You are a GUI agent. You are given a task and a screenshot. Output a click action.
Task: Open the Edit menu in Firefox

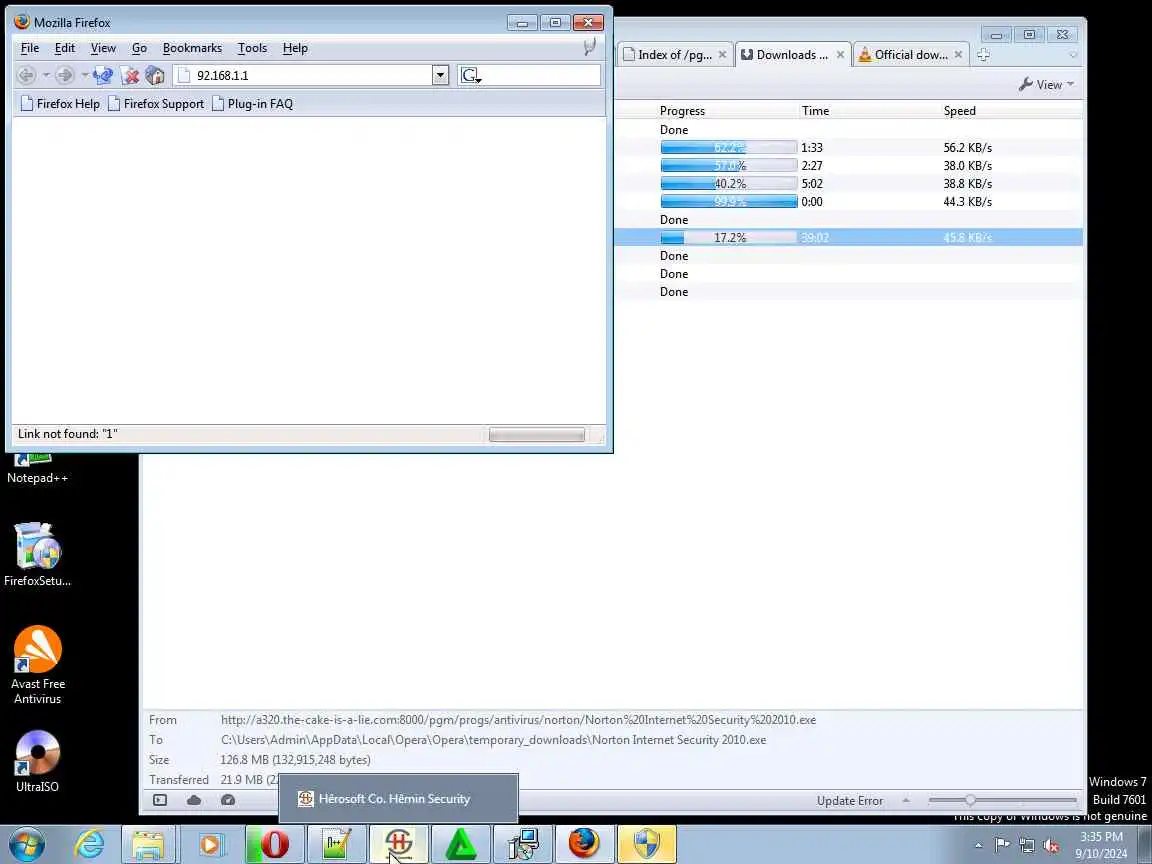pyautogui.click(x=65, y=48)
